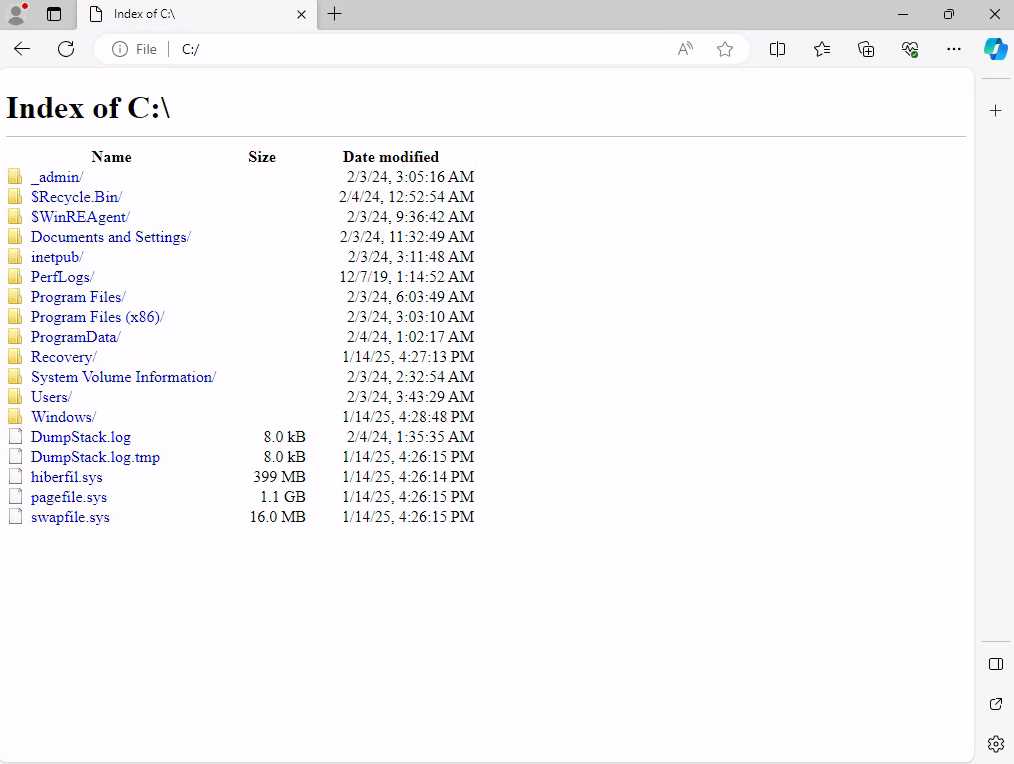Open Settings and more menu
This screenshot has height=764, width=1014.
[954, 49]
